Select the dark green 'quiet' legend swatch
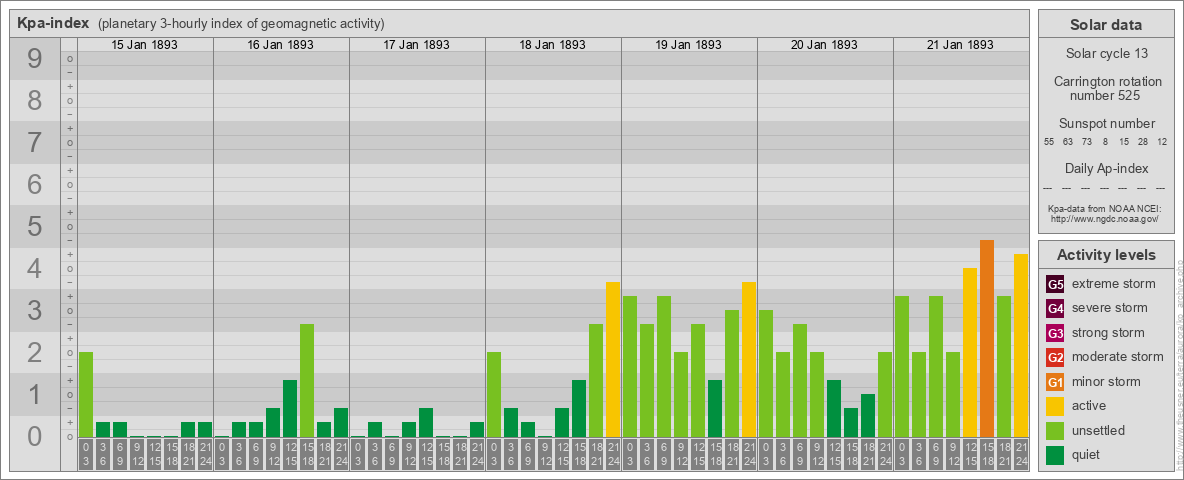The width and height of the screenshot is (1184, 480). 1055,454
